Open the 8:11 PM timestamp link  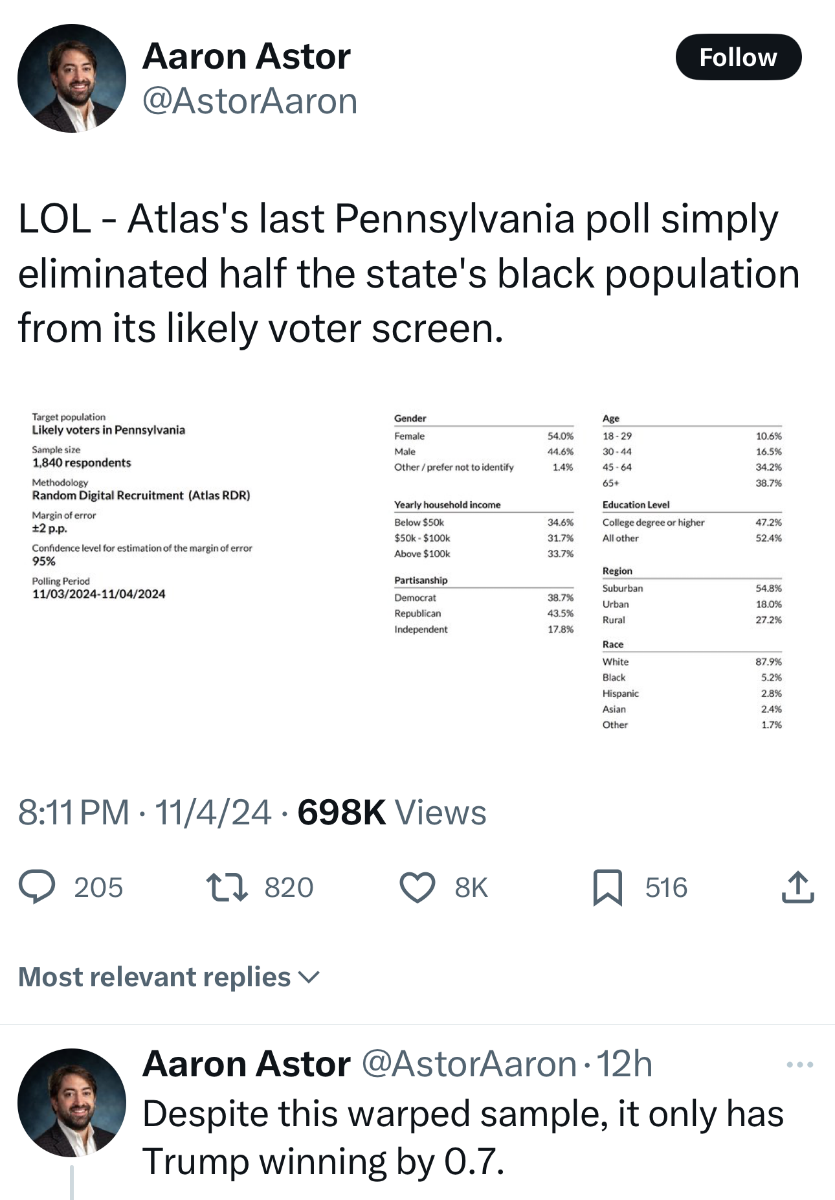(74, 812)
